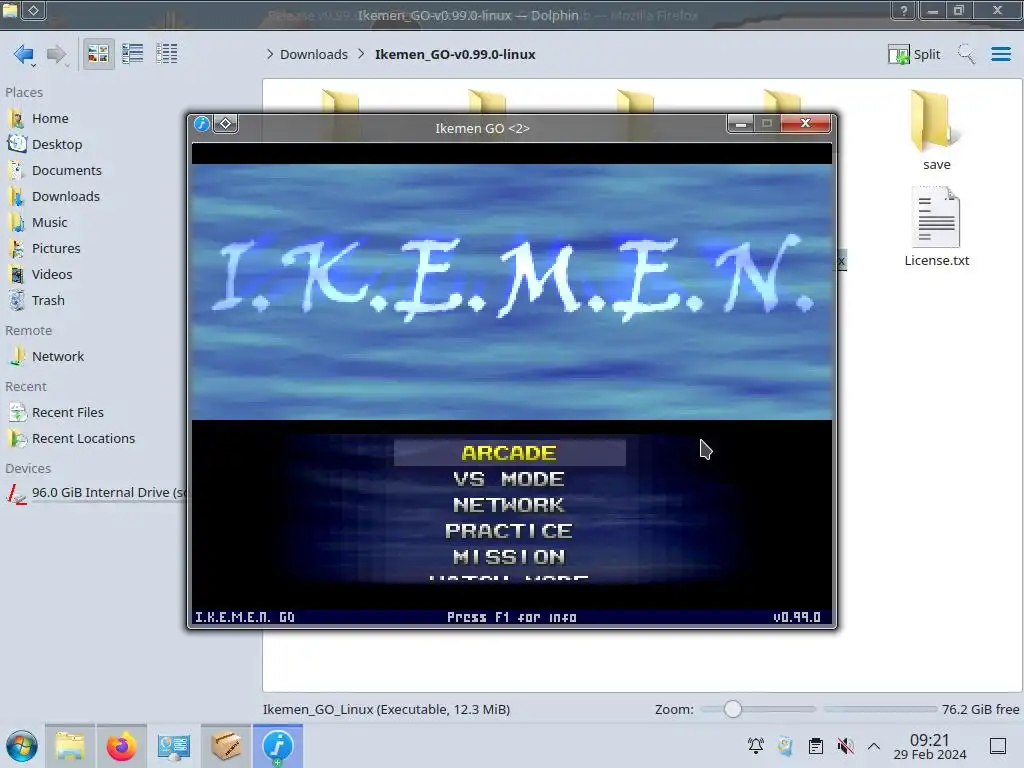Screen dimensions: 1024x768
Task: Click Downloads in the breadcrumb path
Action: pos(313,54)
